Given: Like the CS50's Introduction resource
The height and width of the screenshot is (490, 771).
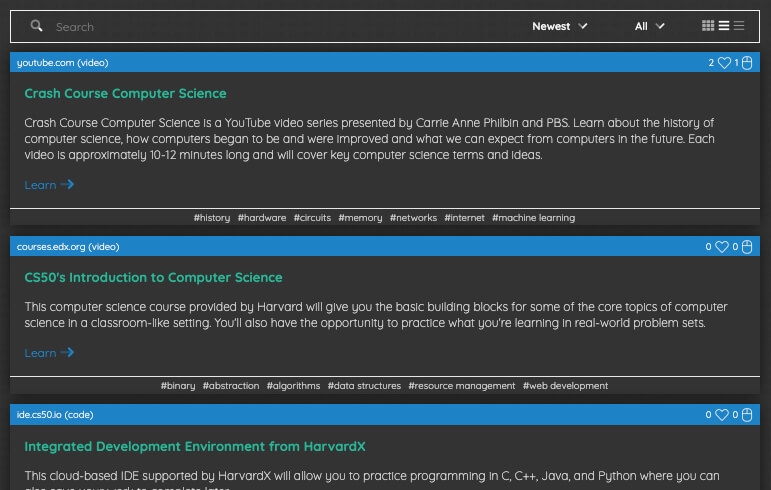Looking at the screenshot, I should (722, 247).
